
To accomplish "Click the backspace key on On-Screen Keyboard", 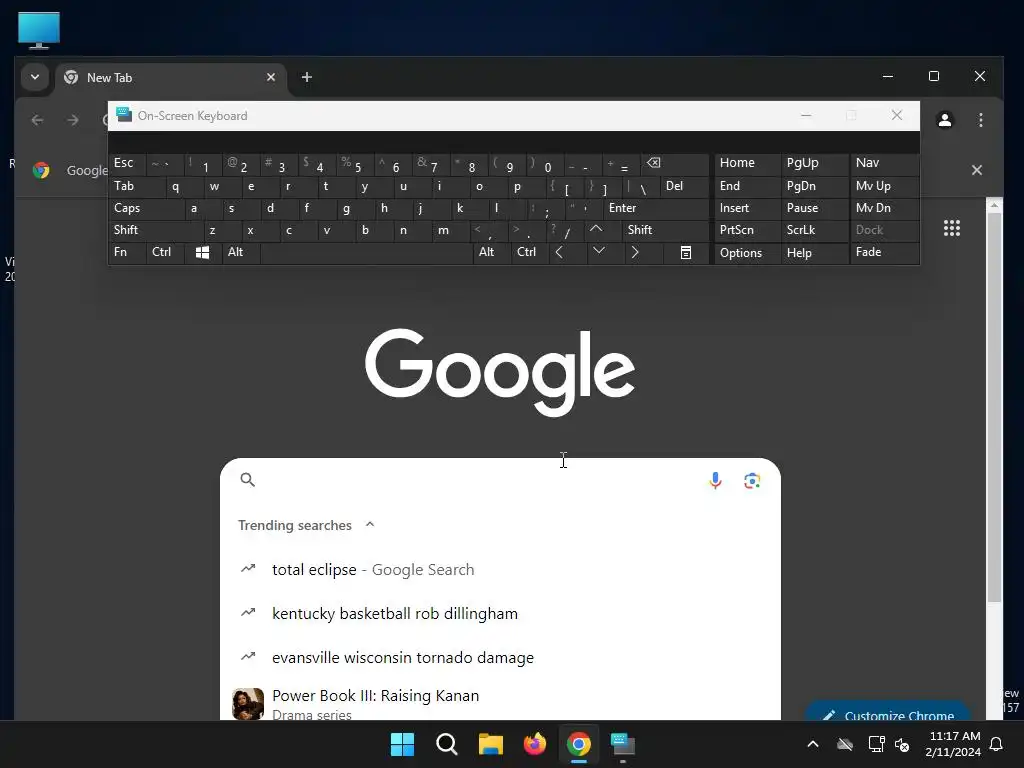I will (x=675, y=163).
